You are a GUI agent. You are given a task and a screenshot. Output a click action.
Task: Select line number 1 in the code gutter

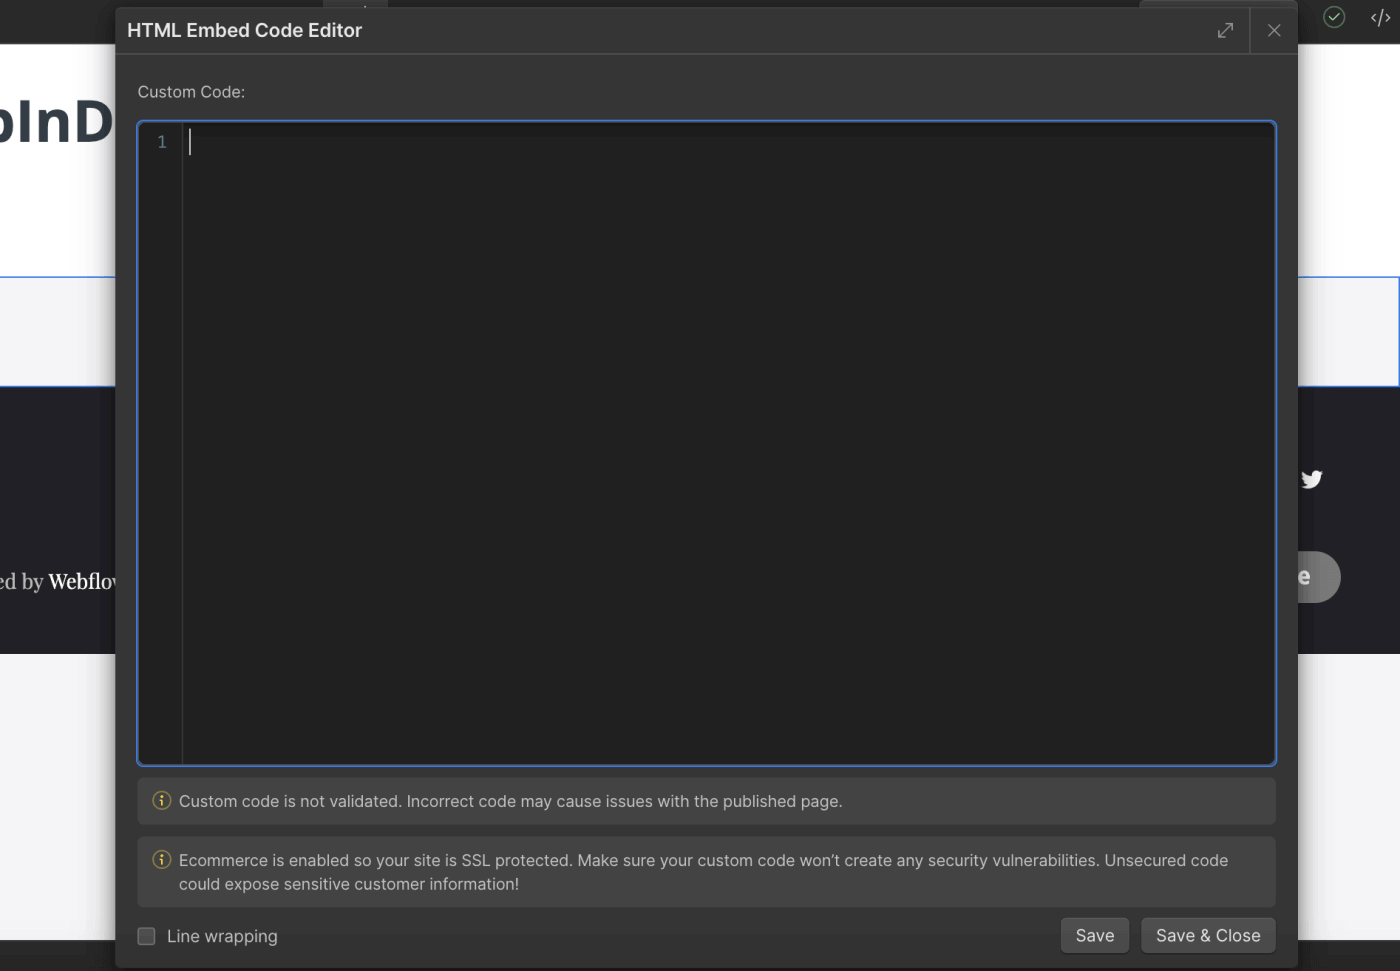coord(162,142)
